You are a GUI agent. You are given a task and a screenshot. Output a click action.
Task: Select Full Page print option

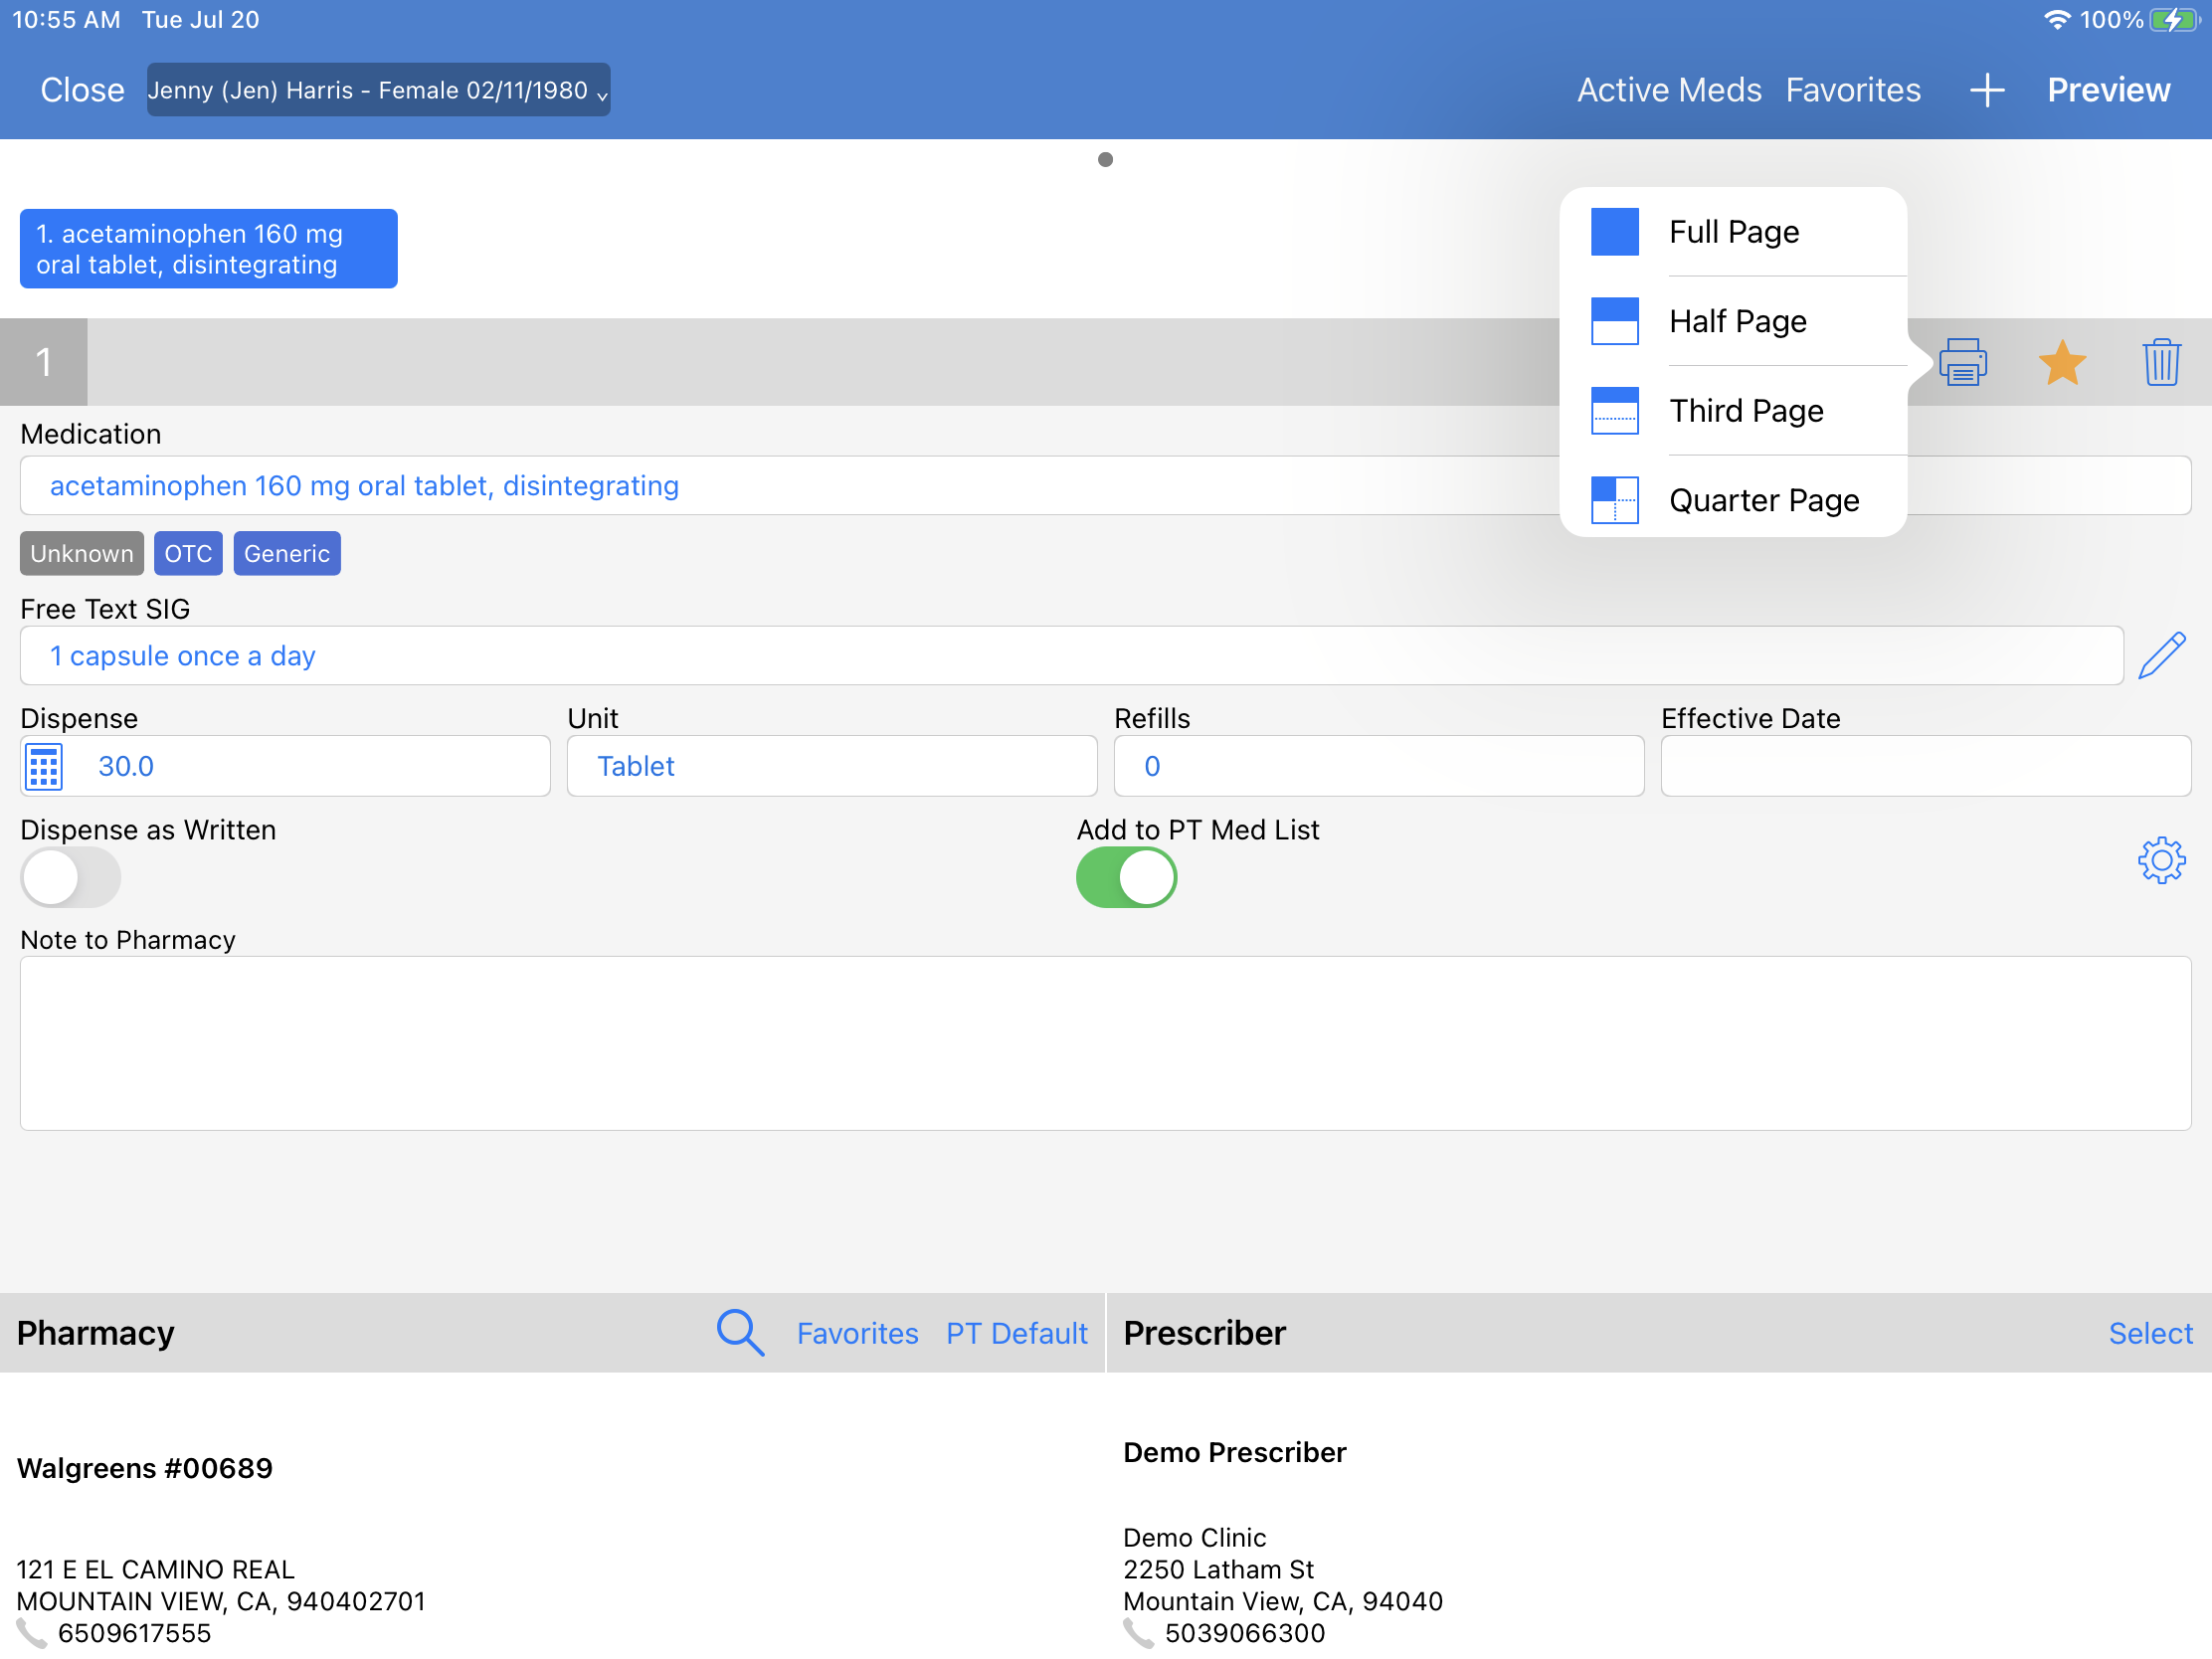(x=1733, y=232)
